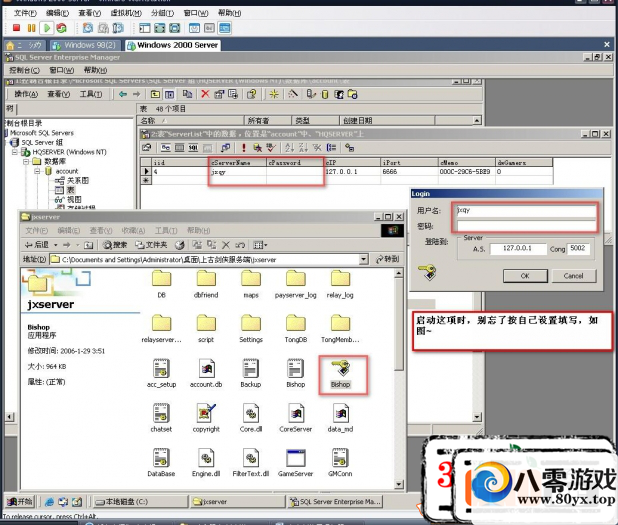Select the account database in tree
This screenshot has width=618, height=525.
[x=67, y=171]
